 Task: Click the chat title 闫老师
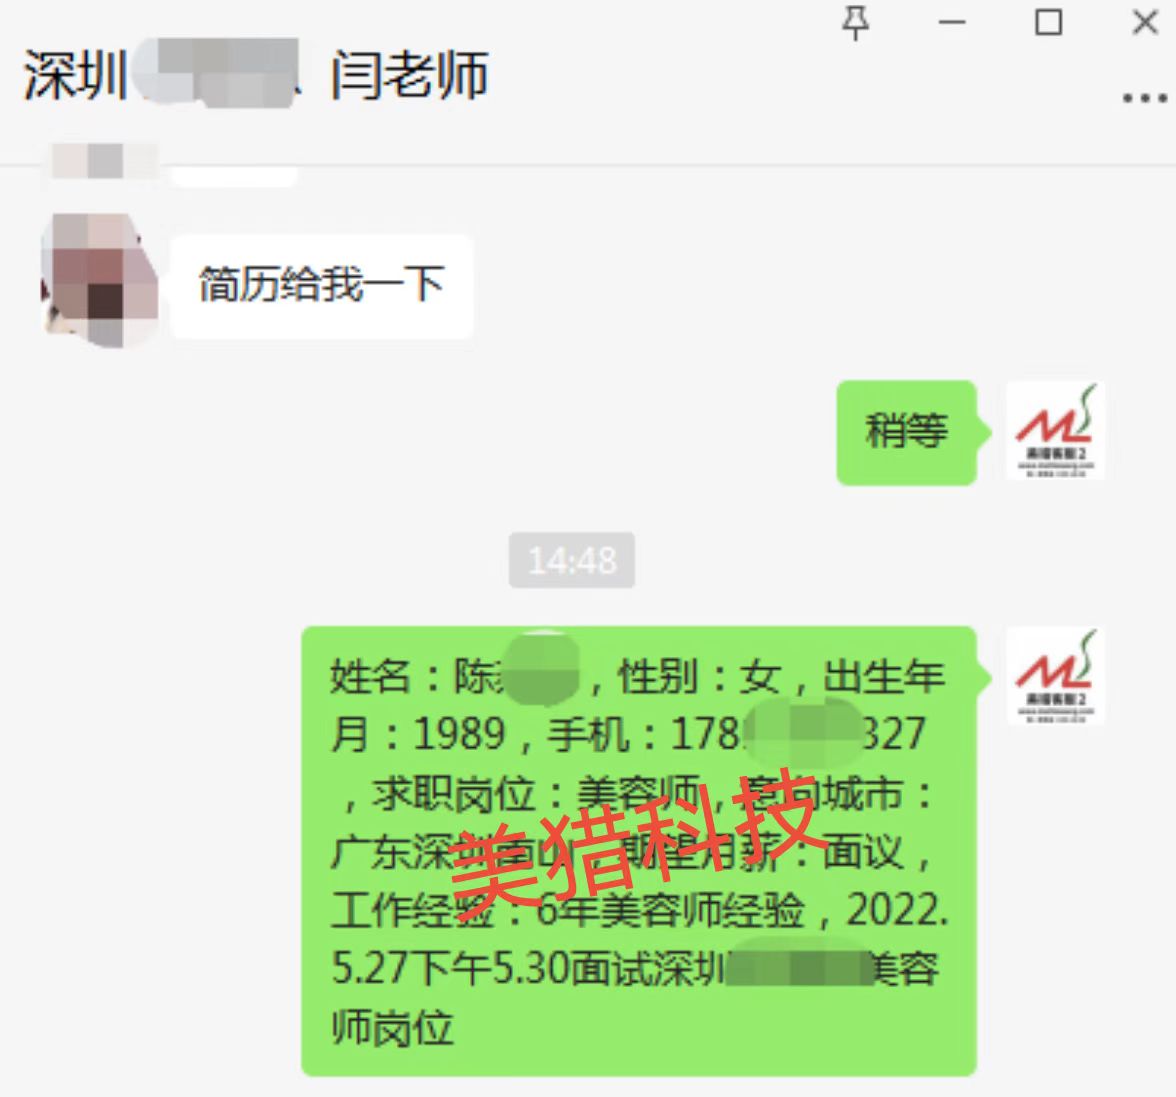pyautogui.click(x=410, y=75)
